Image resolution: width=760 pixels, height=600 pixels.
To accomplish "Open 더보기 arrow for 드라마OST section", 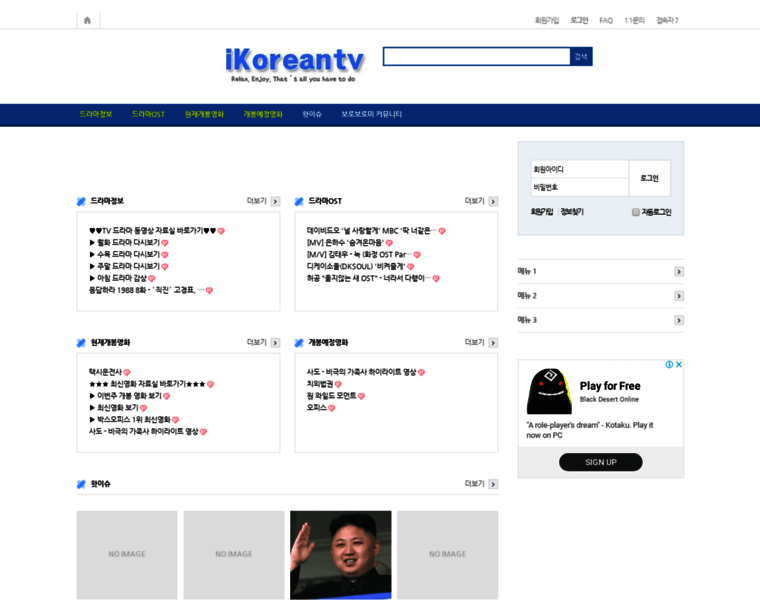I will (493, 201).
